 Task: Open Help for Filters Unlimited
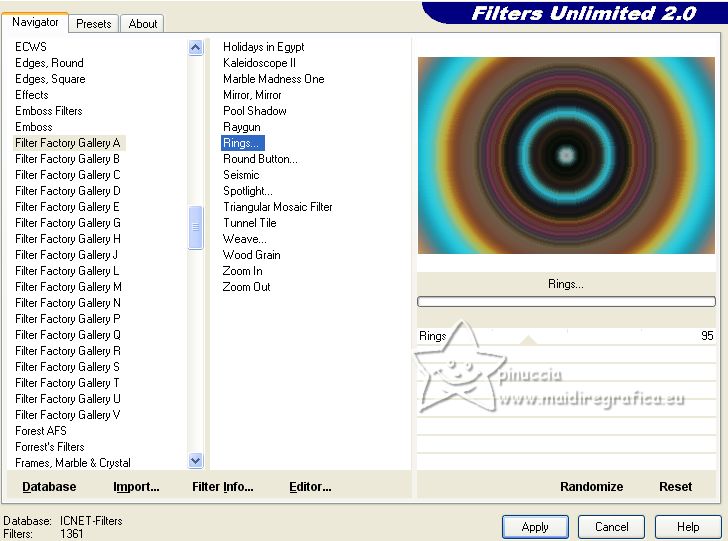coord(688,527)
